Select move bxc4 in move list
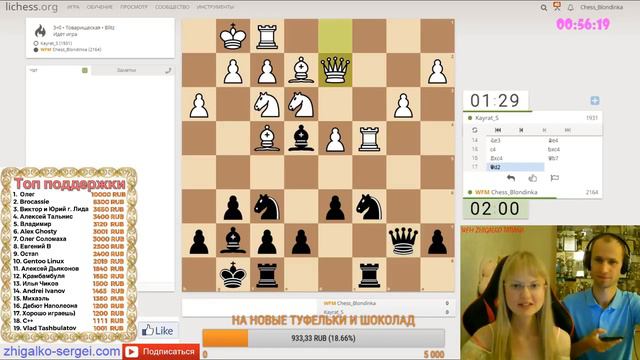This screenshot has height=360, width=640. pyautogui.click(x=573, y=149)
